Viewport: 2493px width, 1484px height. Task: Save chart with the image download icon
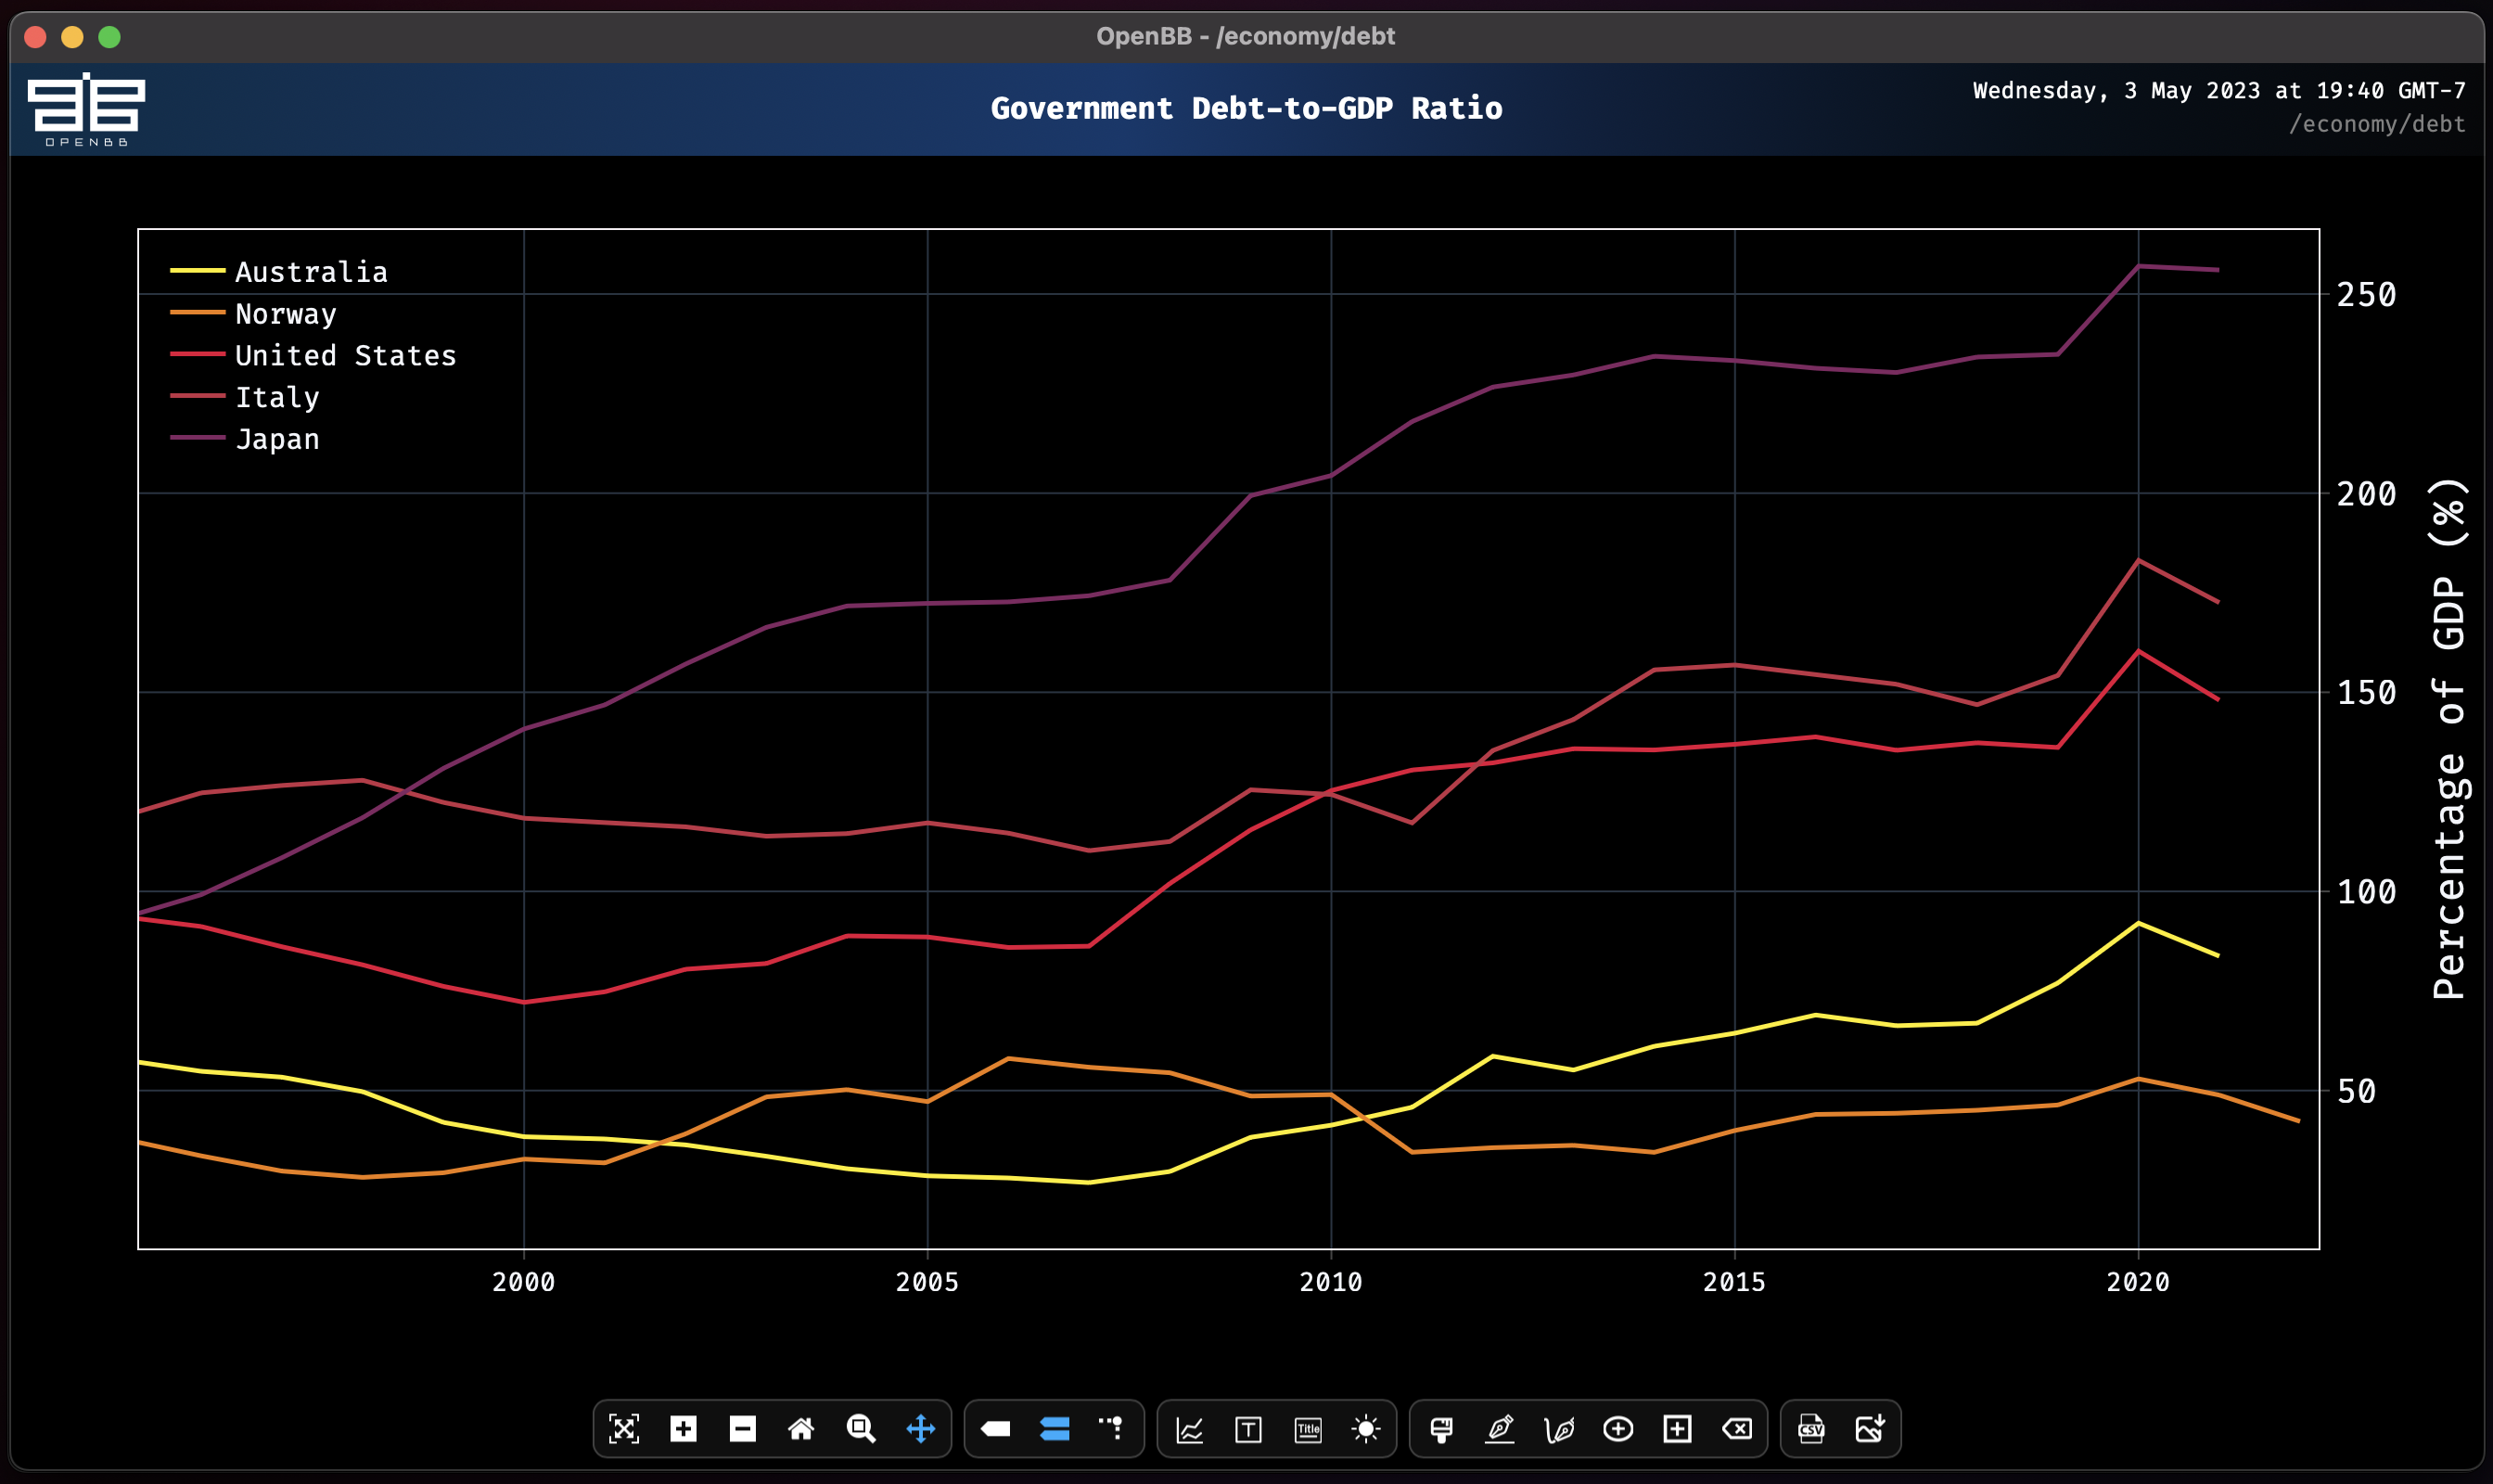1870,1428
